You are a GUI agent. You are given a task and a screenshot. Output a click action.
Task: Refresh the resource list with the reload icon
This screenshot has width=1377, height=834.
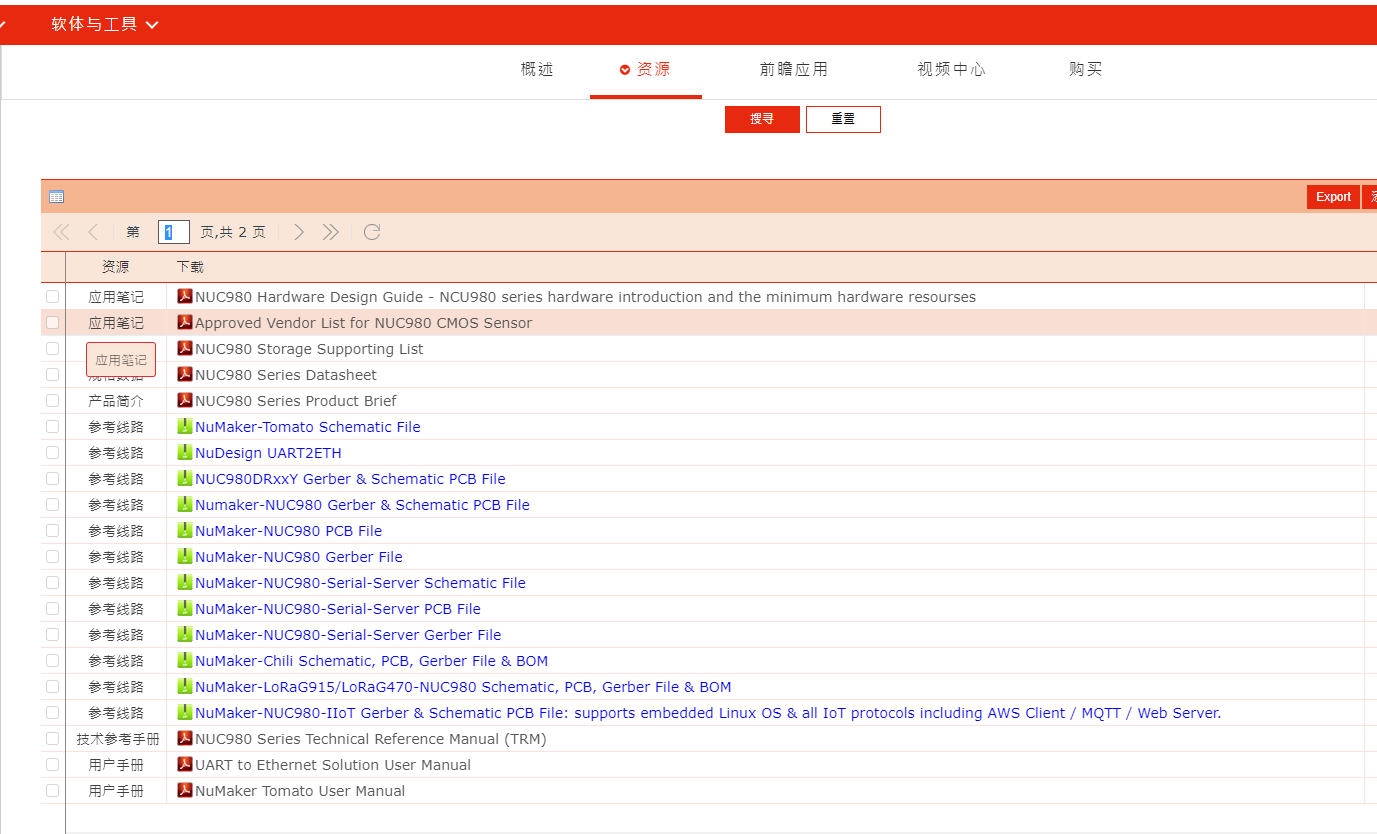coord(372,231)
